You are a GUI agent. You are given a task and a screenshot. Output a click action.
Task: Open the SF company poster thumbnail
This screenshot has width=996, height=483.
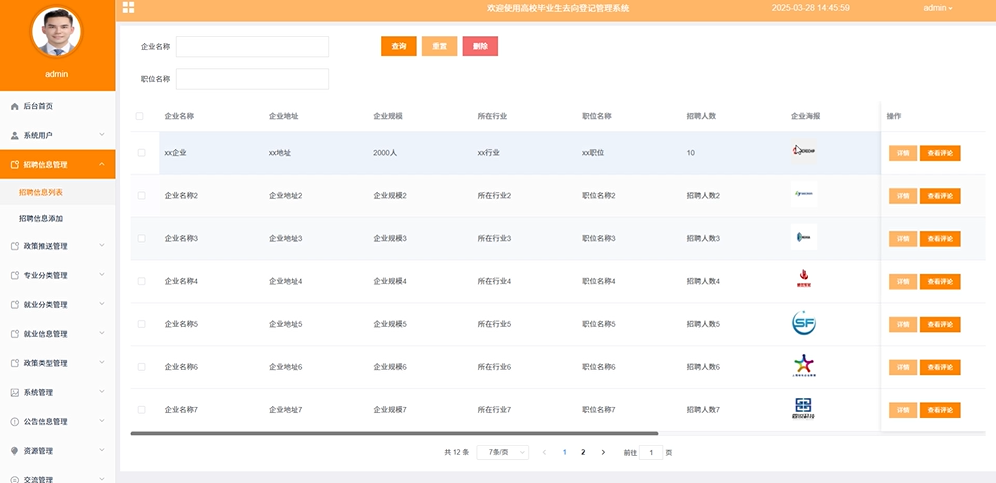(804, 323)
